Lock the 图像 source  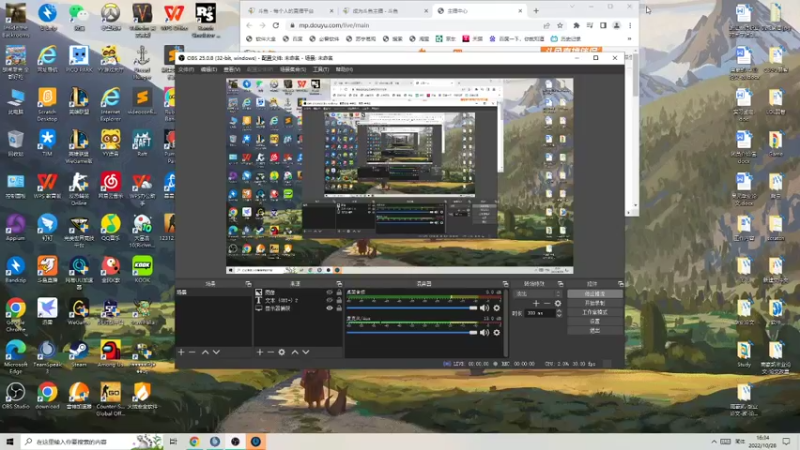[339, 292]
